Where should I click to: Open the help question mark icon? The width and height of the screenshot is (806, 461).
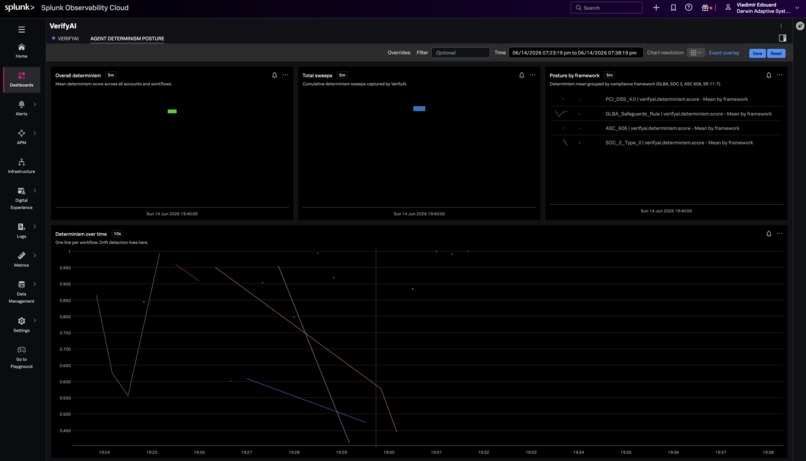pyautogui.click(x=689, y=8)
